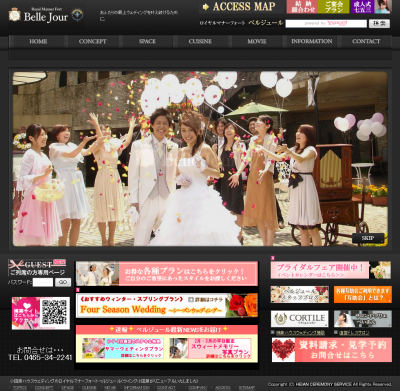400x391 pixels.
Task: Click the 検索 search button
Action: (379, 24)
